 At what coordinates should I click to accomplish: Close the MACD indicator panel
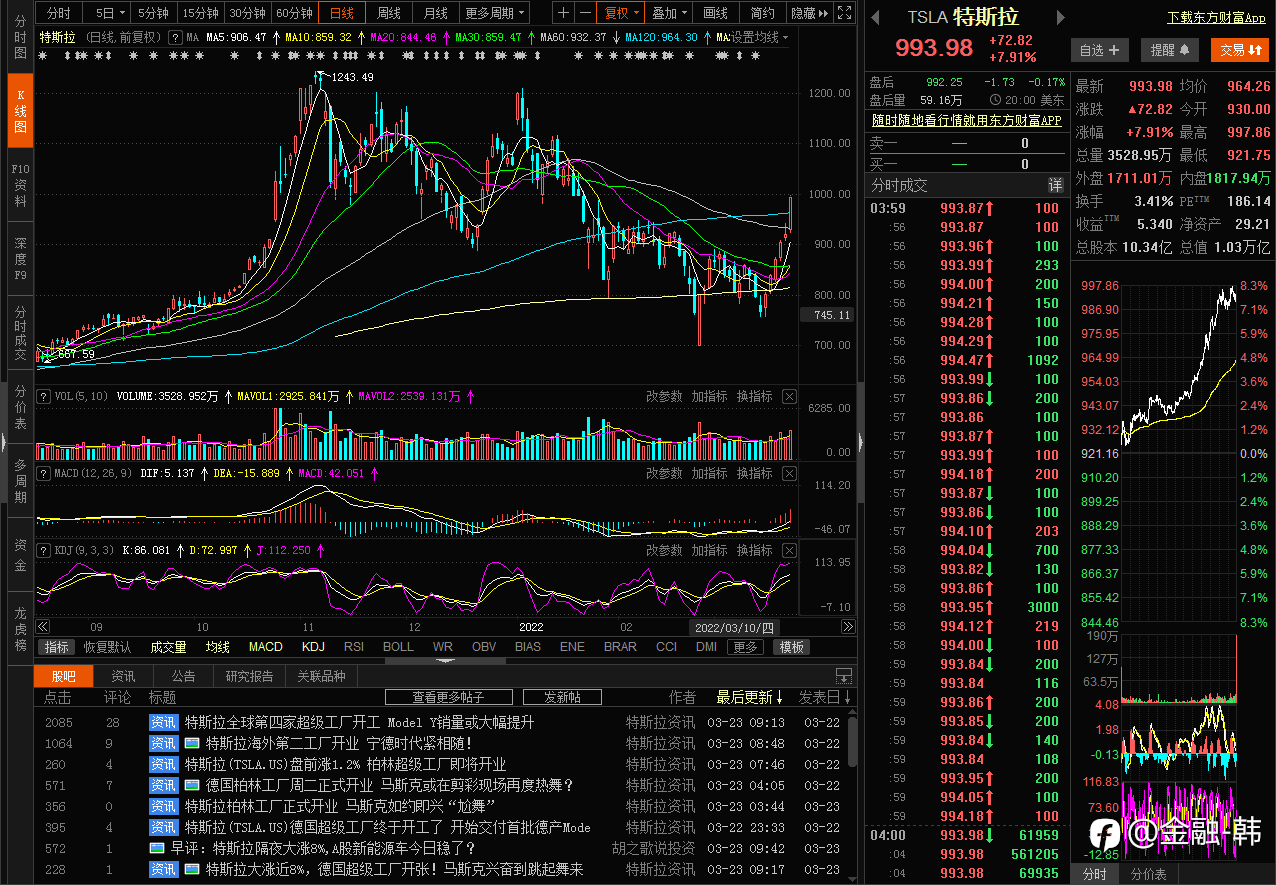click(789, 473)
